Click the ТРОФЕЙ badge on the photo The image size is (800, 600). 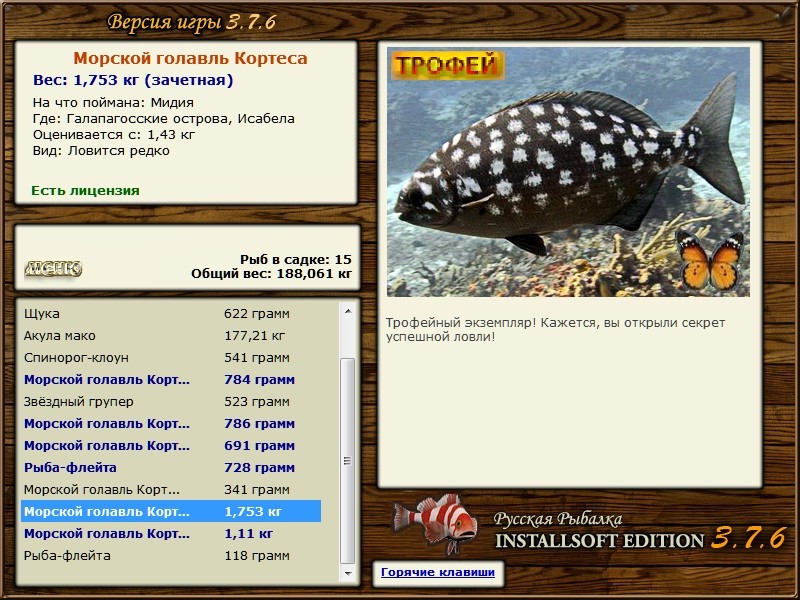[447, 65]
